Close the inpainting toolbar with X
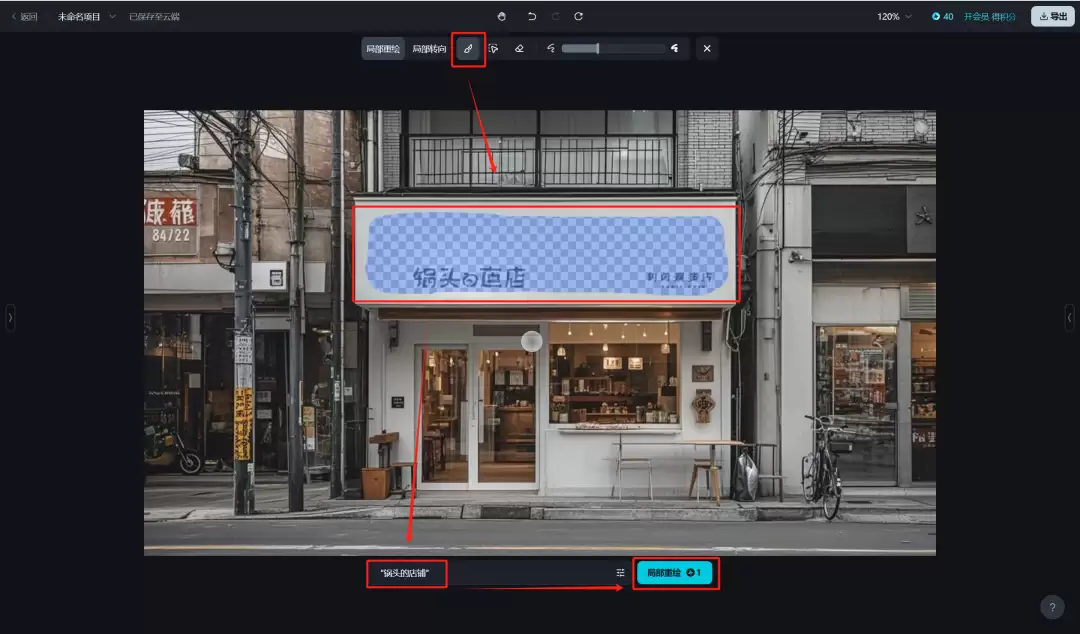The width and height of the screenshot is (1080, 634). pyautogui.click(x=707, y=49)
